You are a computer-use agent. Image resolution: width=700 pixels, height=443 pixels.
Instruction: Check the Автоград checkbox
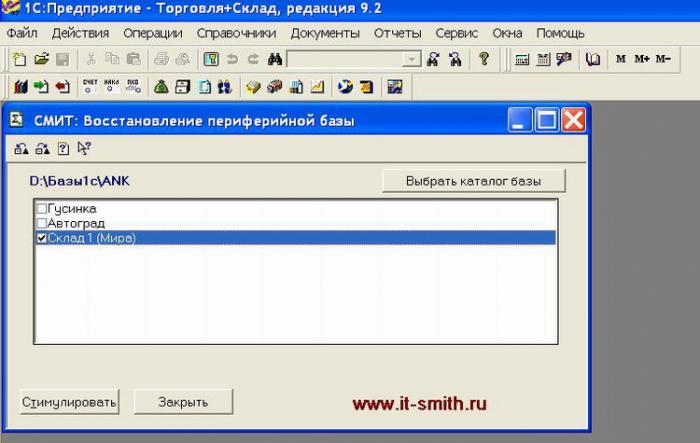(42, 223)
